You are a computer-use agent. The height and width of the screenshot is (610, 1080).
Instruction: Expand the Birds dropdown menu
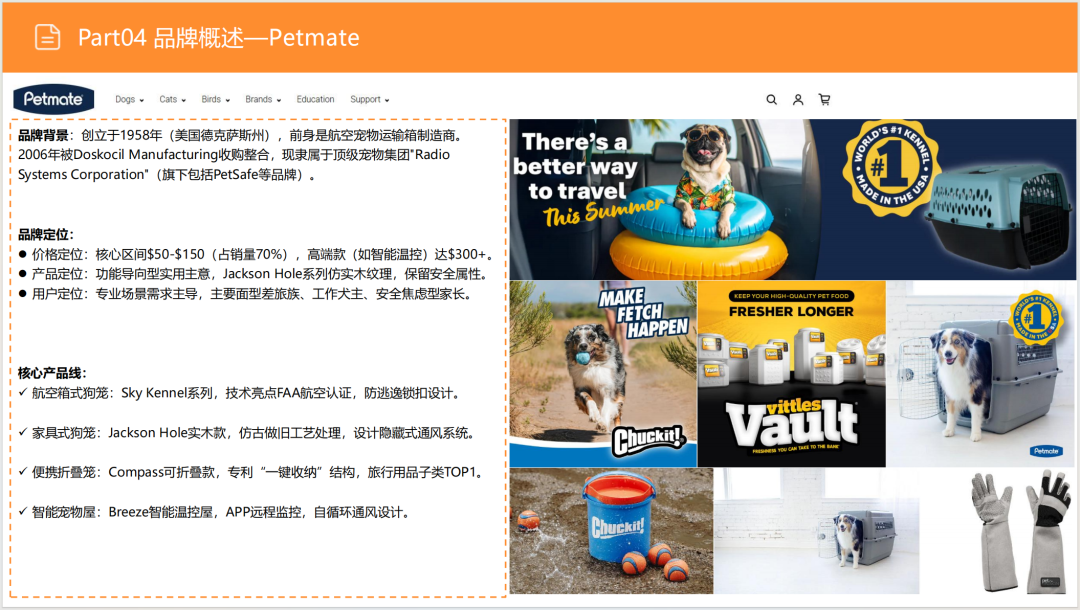click(x=216, y=100)
